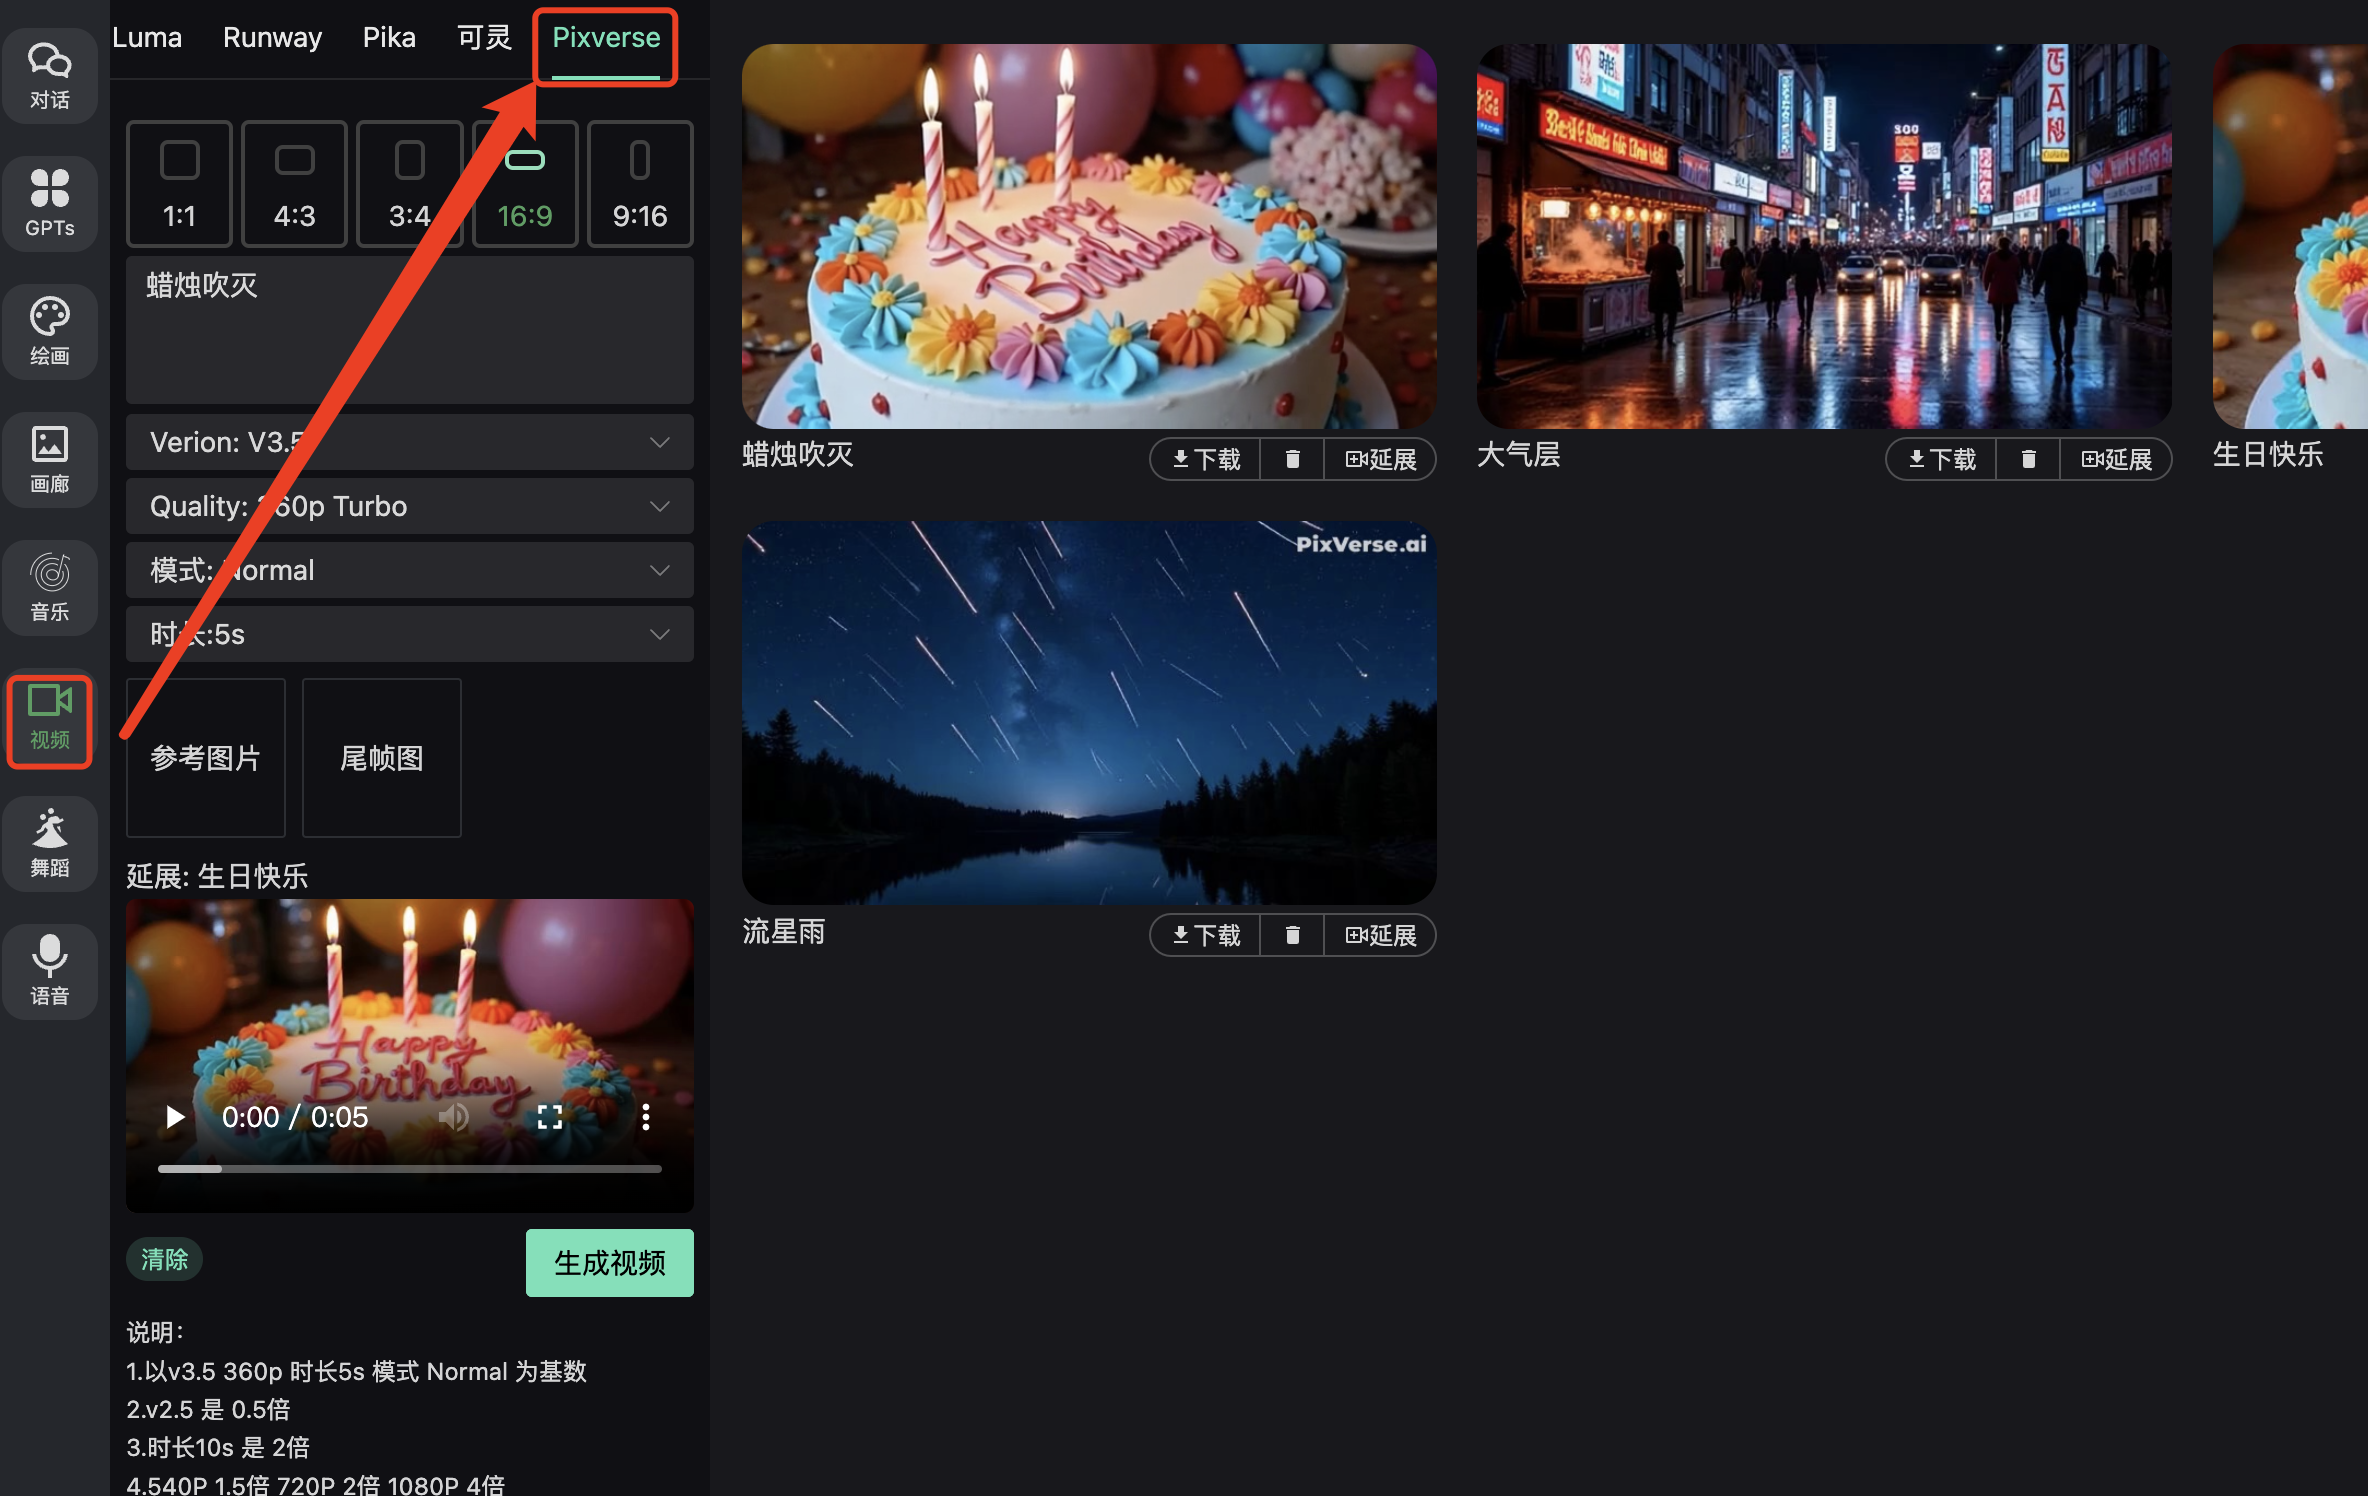Screen dimensions: 2368x1496
Task: Open the 舞蹈 dance feature
Action: [50, 843]
